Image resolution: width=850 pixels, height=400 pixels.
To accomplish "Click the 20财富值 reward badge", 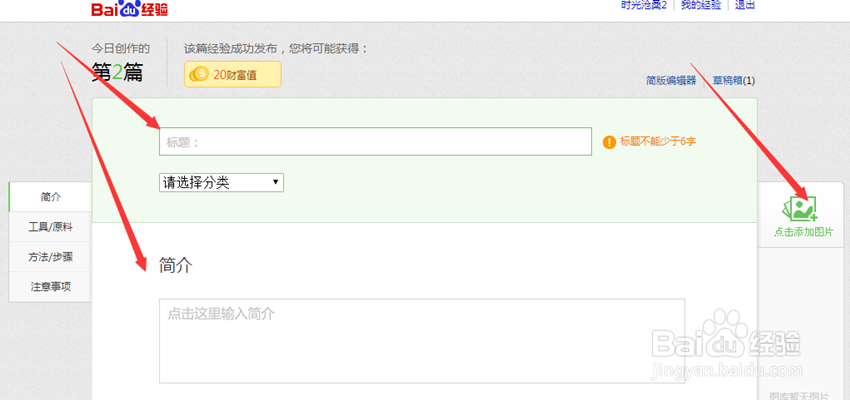I will (233, 74).
